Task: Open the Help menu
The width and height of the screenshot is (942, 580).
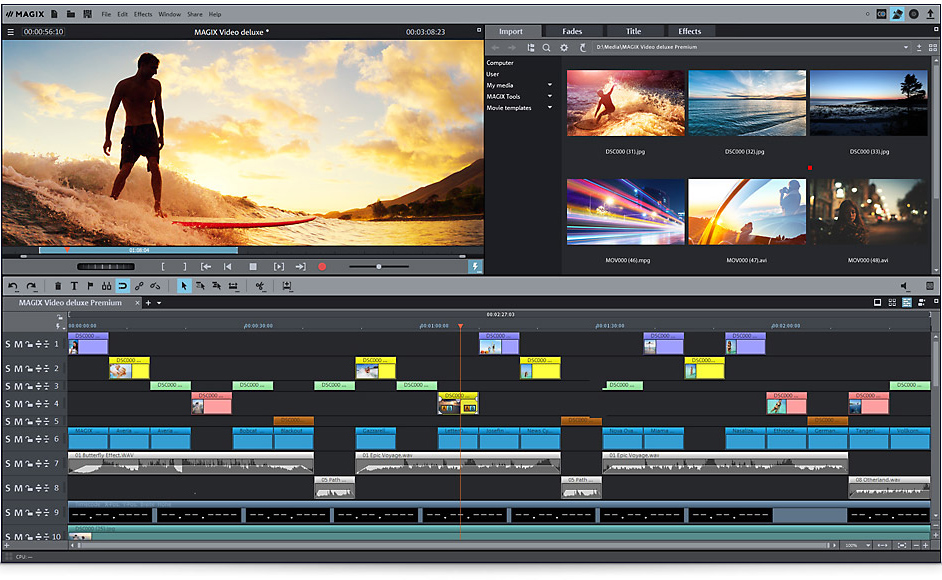Action: tap(215, 14)
